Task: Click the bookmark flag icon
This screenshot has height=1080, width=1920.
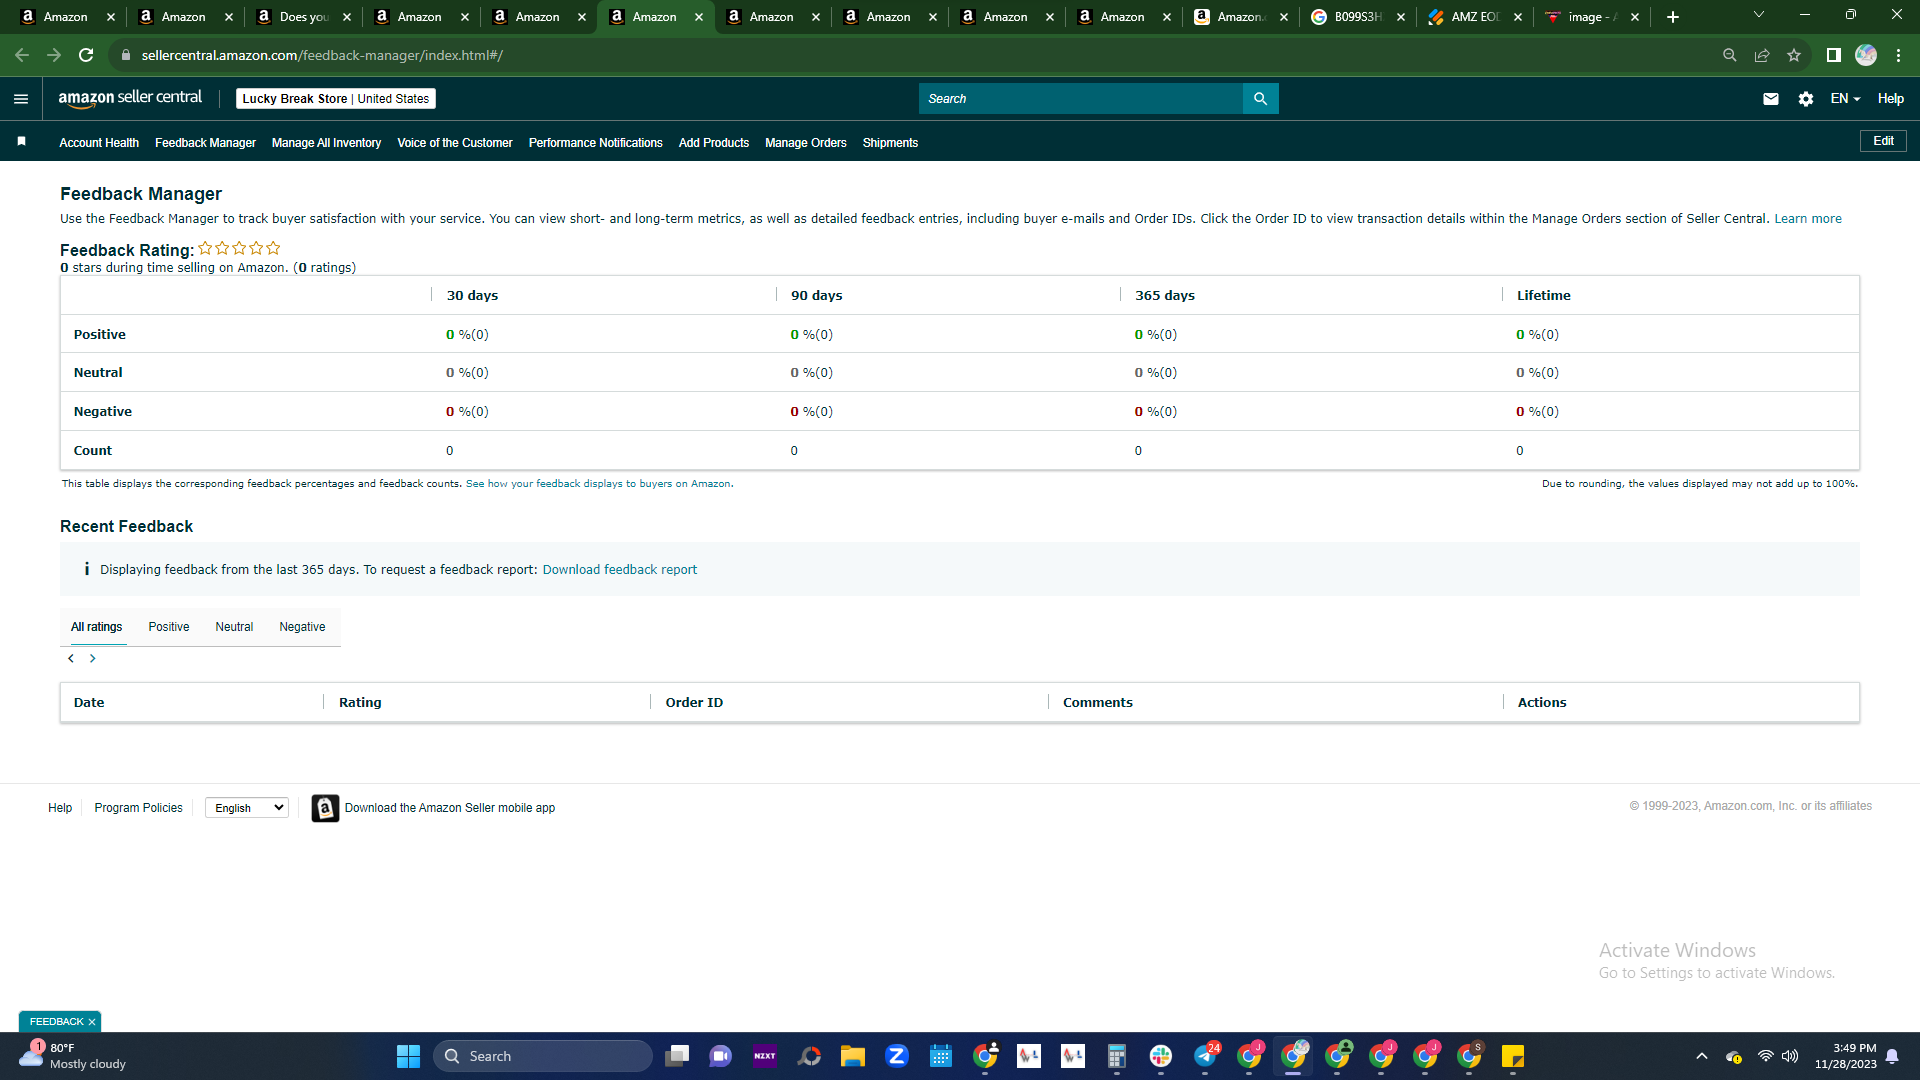Action: click(21, 142)
